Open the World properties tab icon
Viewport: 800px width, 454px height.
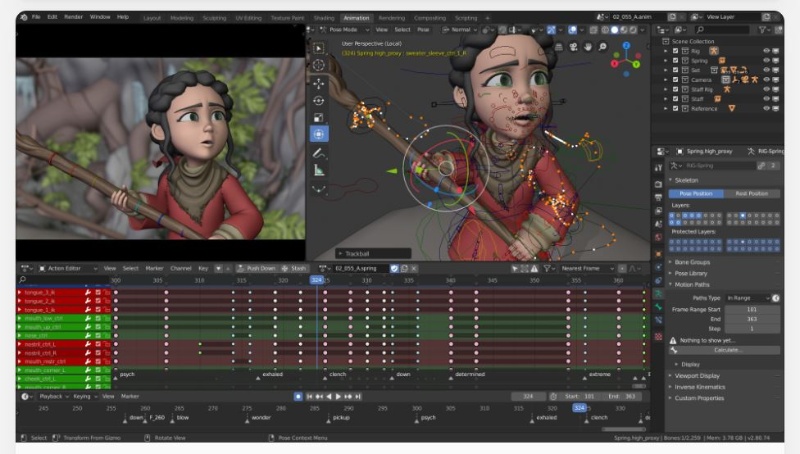tap(659, 237)
